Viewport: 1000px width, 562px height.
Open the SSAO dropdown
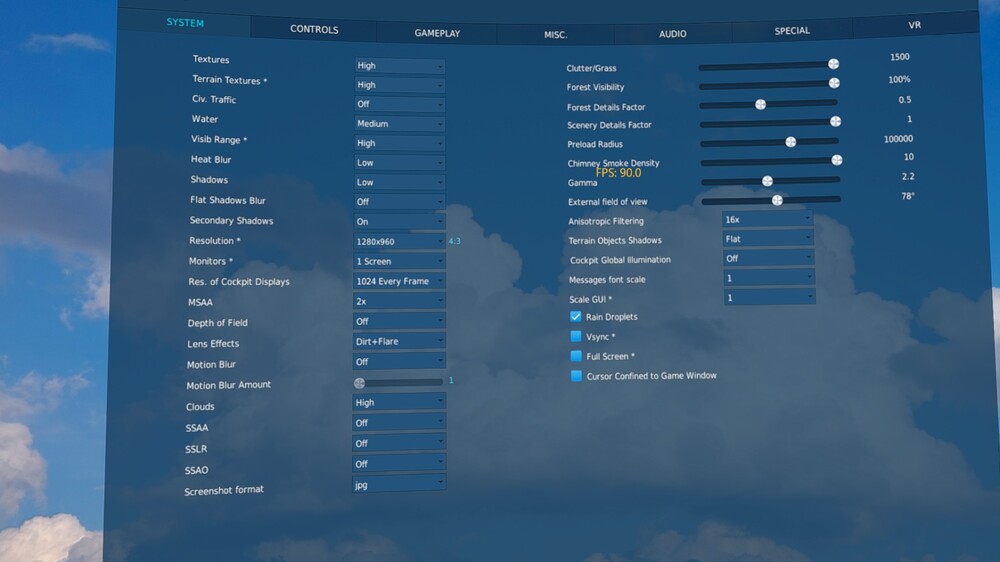coord(399,464)
